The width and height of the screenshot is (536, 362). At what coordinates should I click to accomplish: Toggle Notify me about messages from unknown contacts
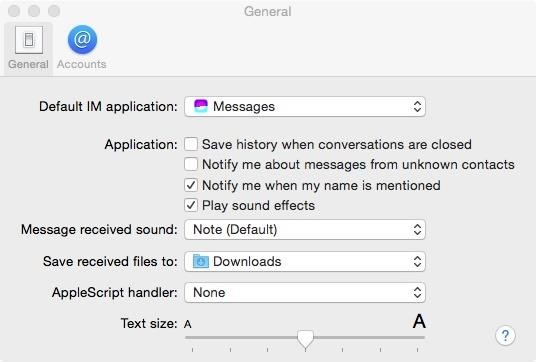pos(191,164)
